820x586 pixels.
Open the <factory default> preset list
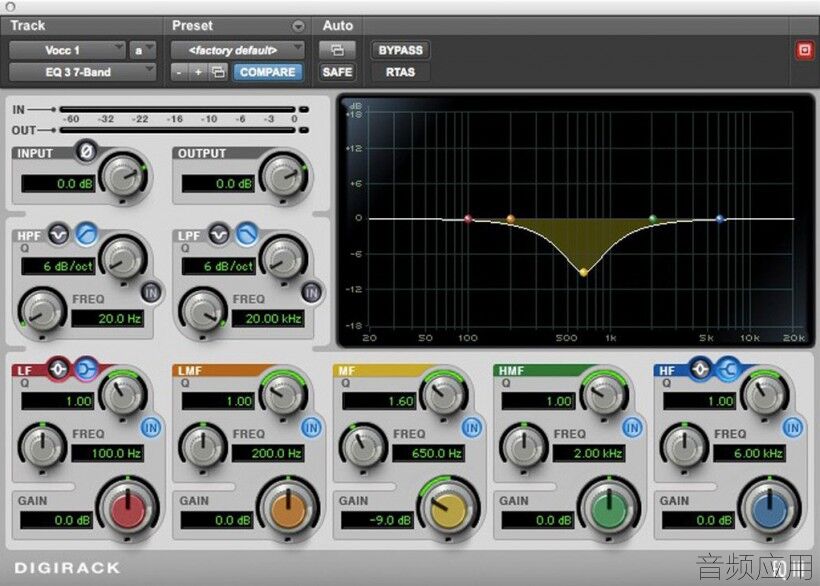pos(237,50)
